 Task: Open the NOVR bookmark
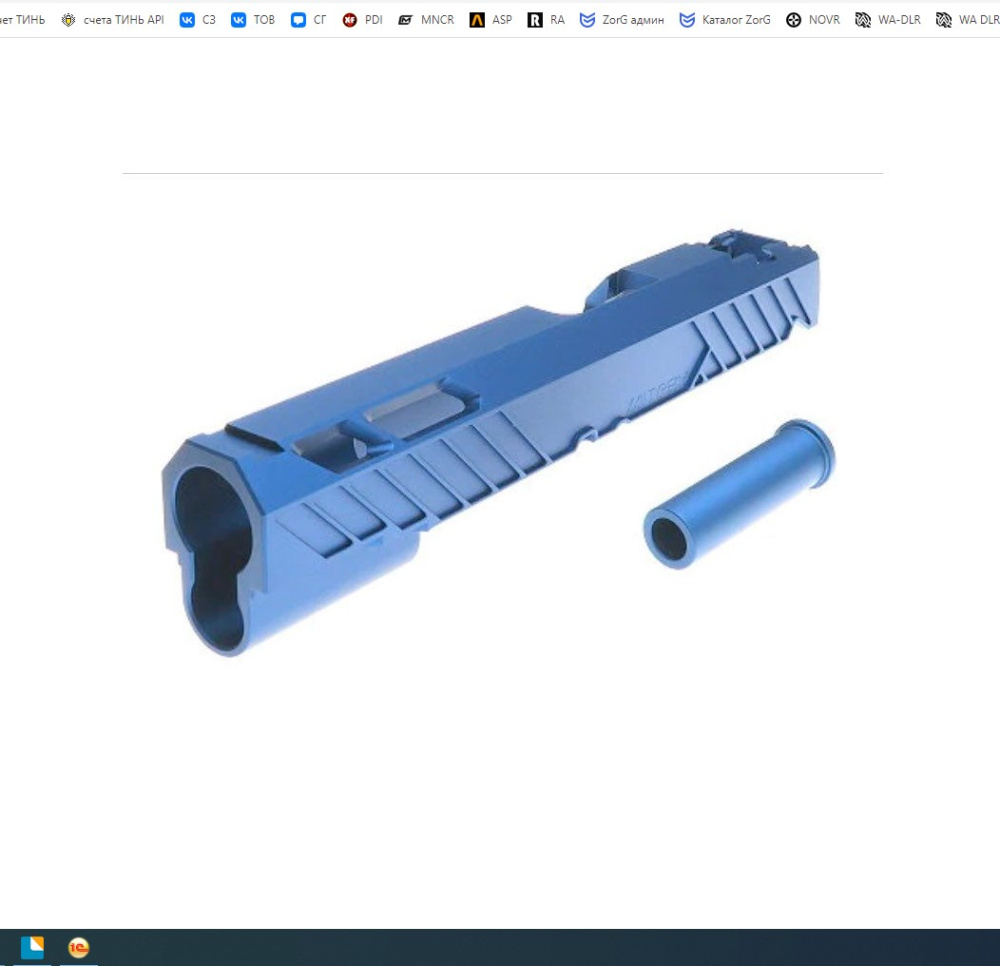pyautogui.click(x=812, y=20)
